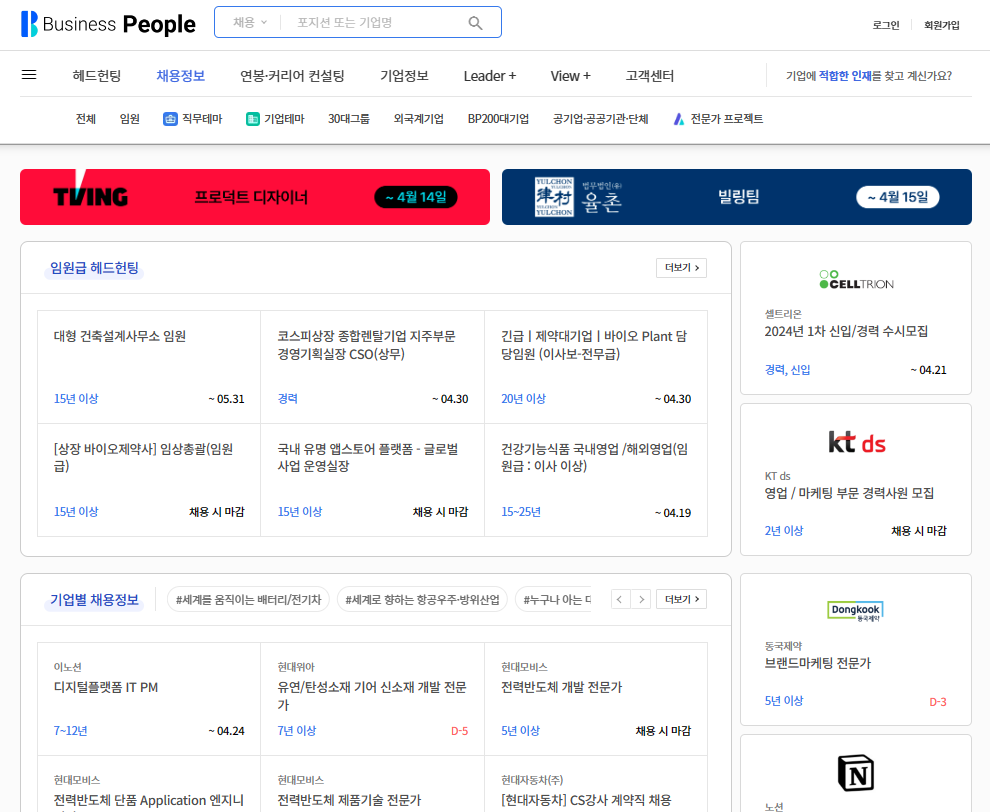Open the 고객센터 menu
Screen dimensions: 990x812
point(650,76)
